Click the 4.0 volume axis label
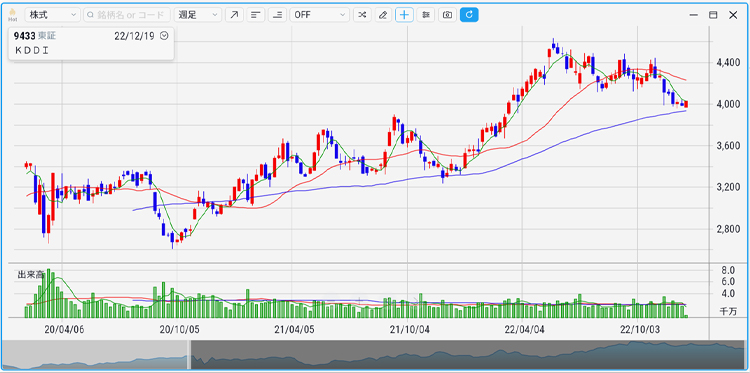Screen dimensions: 750x373 [x=728, y=293]
